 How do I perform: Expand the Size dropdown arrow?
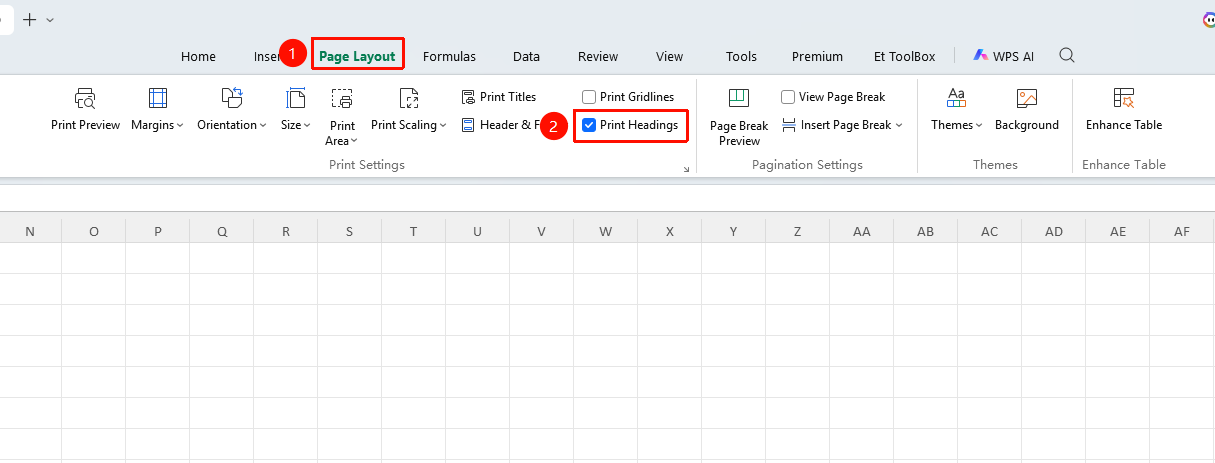pos(307,126)
